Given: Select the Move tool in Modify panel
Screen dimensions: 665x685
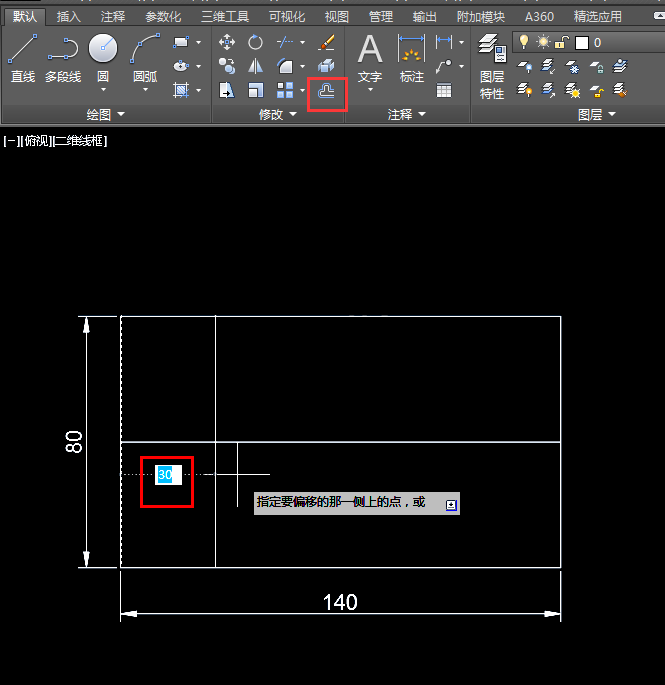Looking at the screenshot, I should 227,42.
